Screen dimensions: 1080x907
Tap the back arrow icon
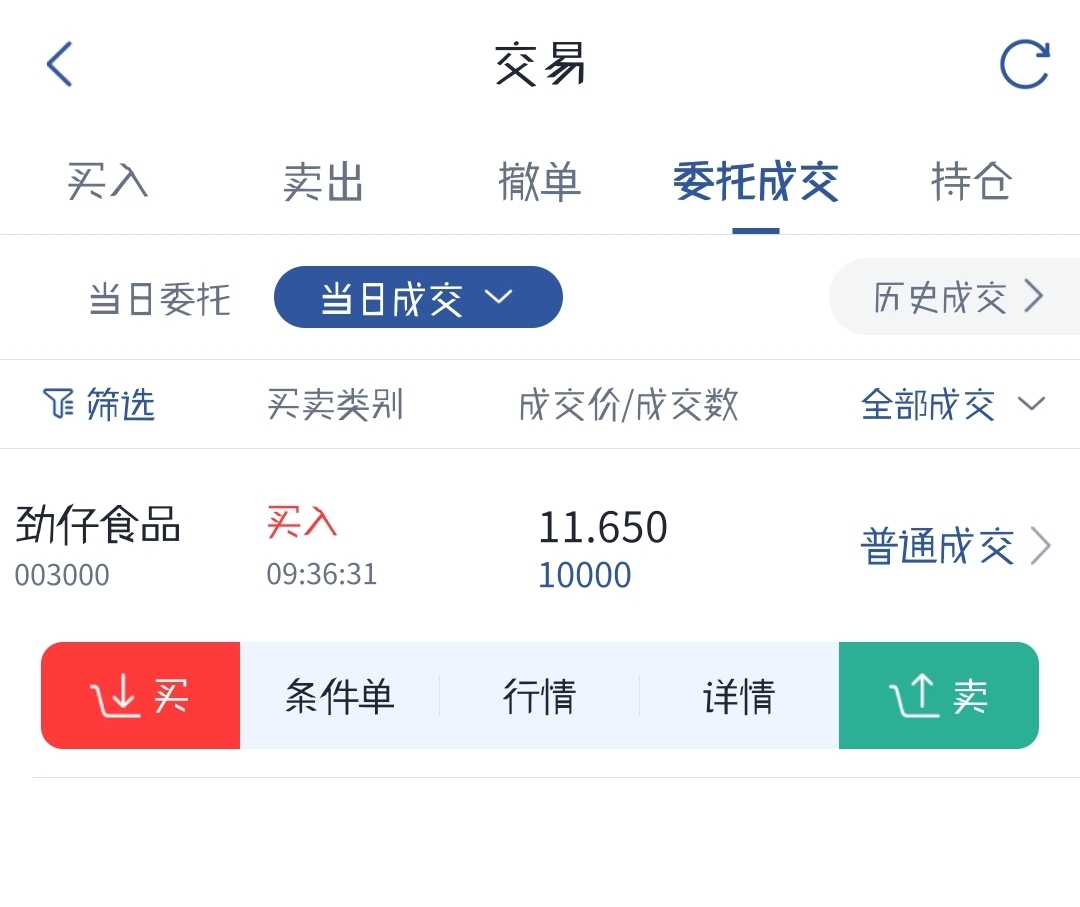point(60,65)
